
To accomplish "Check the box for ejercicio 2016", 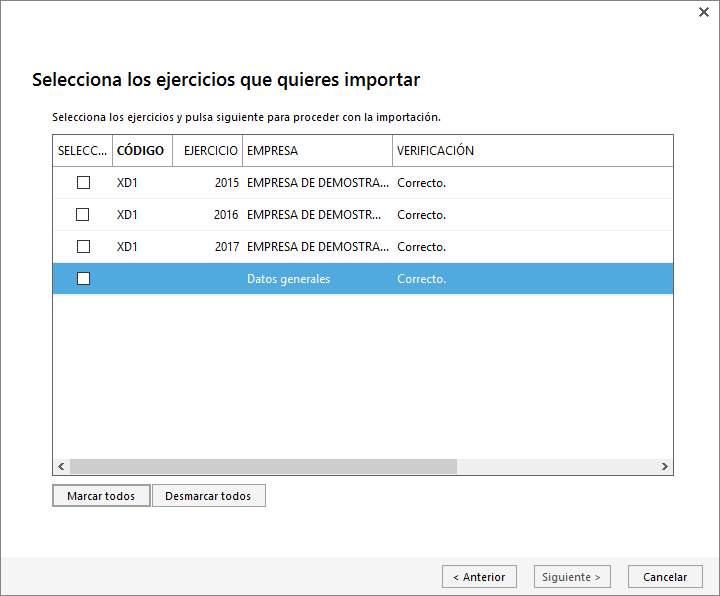I will tap(83, 215).
